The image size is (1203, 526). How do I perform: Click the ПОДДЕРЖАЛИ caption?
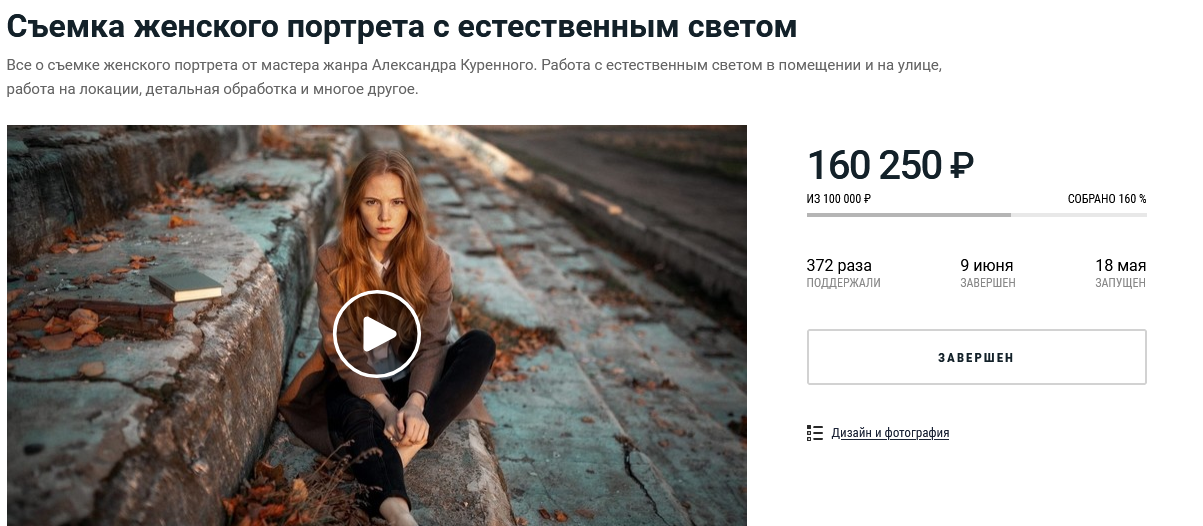[844, 283]
